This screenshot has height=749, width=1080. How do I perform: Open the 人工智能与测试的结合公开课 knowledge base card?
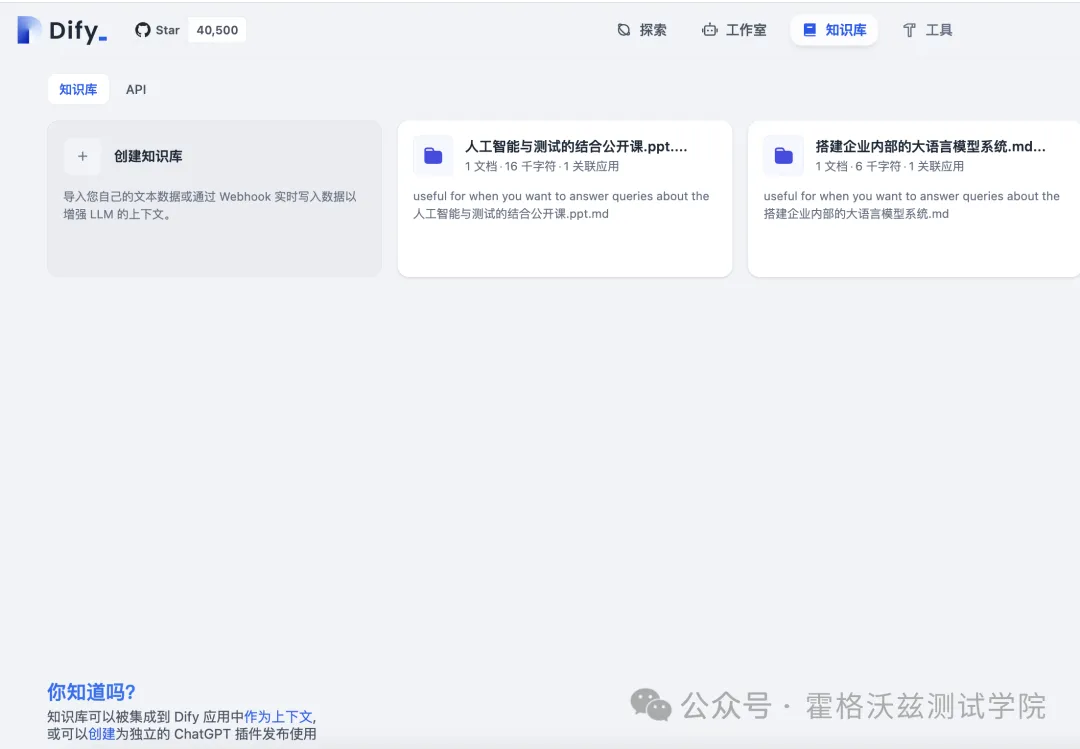pos(563,198)
